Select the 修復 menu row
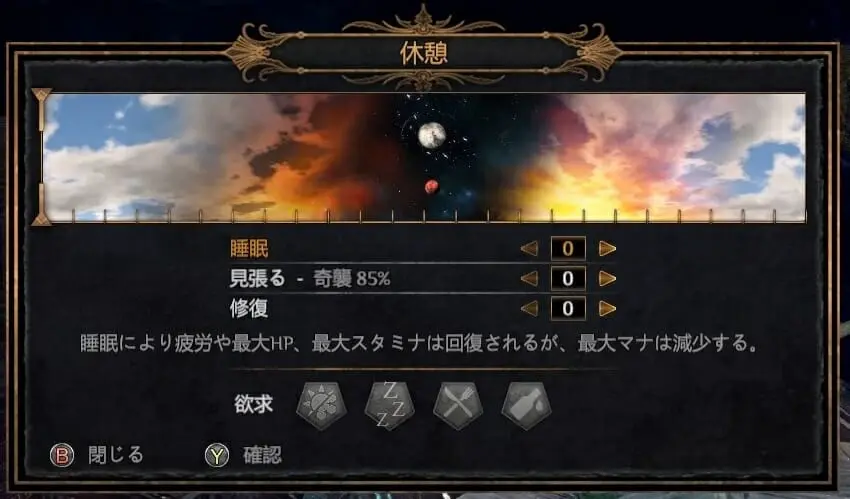The image size is (850, 499). coord(423,308)
